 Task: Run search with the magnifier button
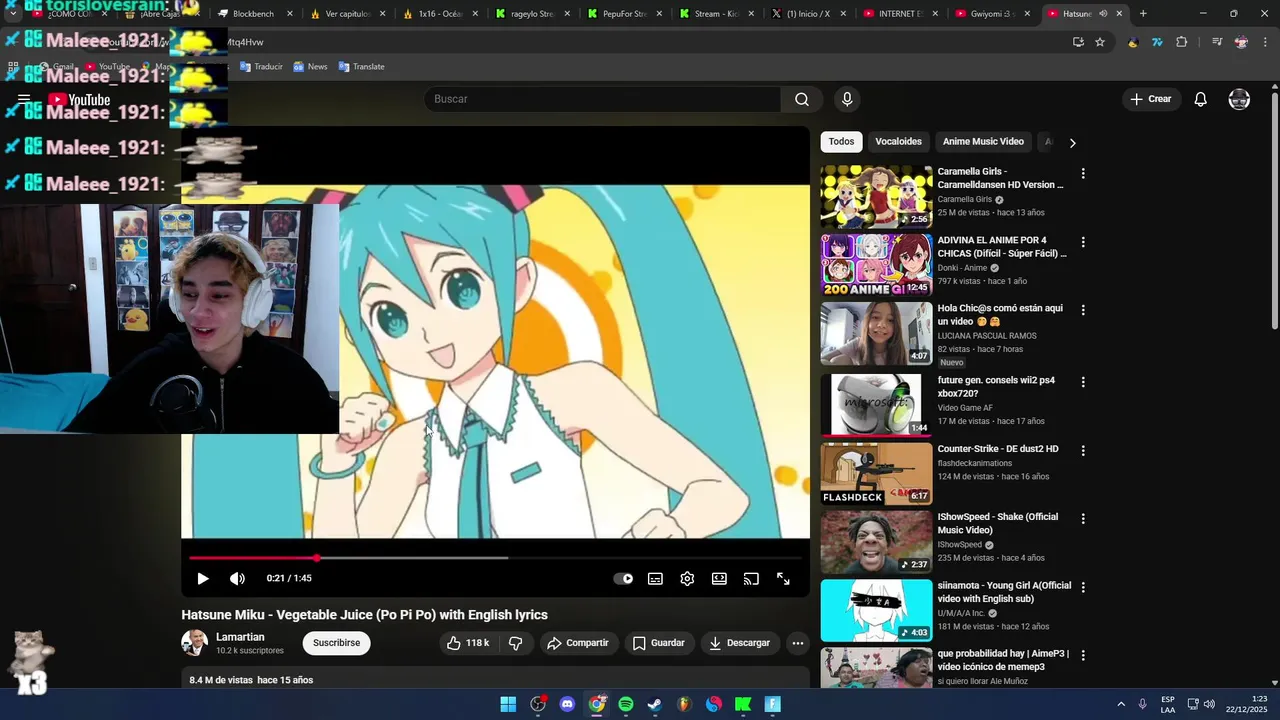click(801, 99)
